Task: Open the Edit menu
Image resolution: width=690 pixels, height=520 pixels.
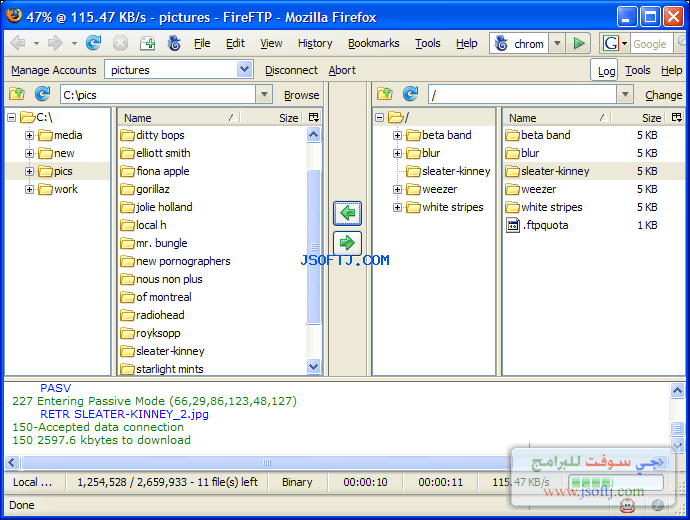Action: point(235,43)
